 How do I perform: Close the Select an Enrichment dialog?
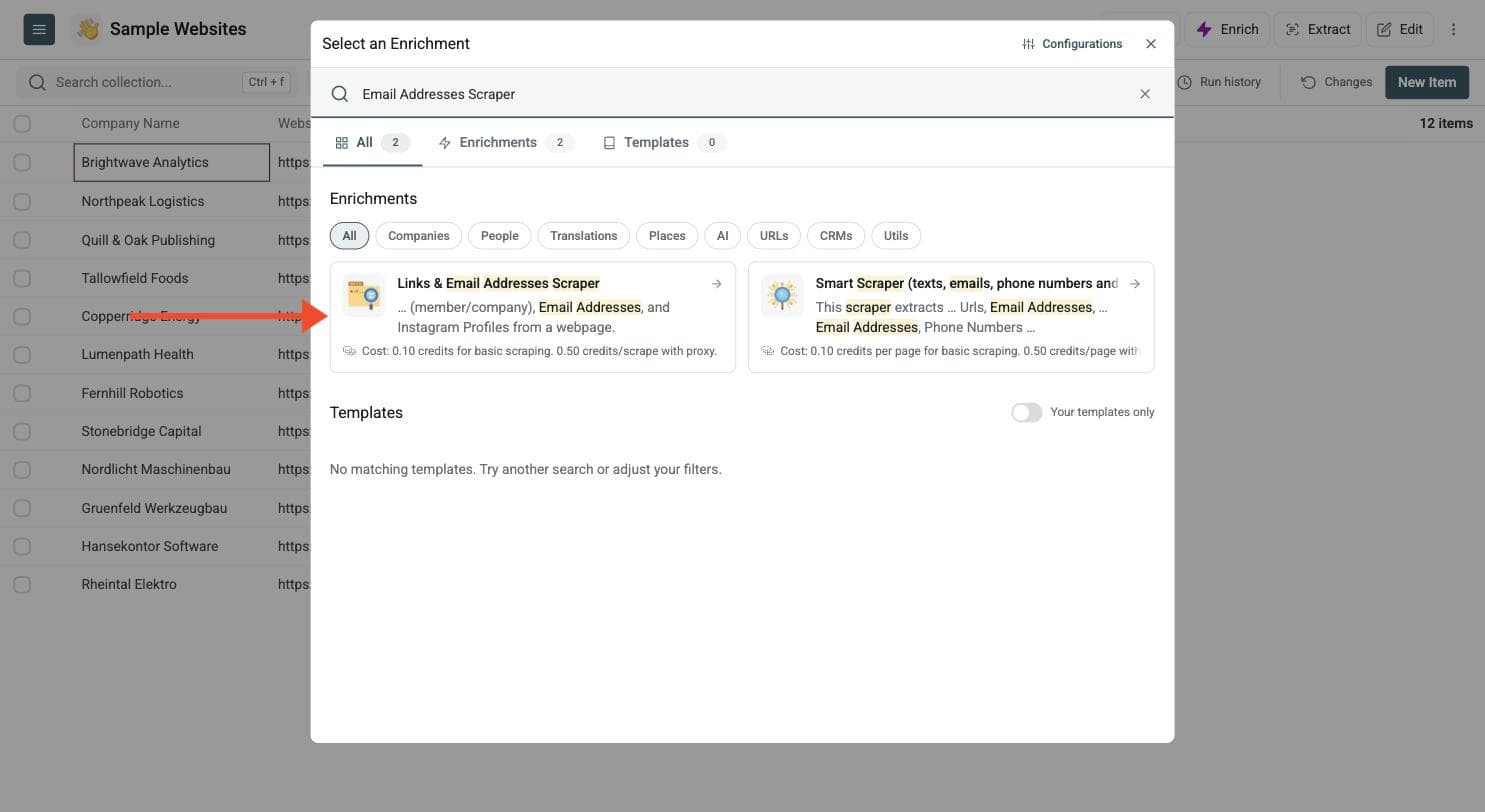(x=1151, y=44)
